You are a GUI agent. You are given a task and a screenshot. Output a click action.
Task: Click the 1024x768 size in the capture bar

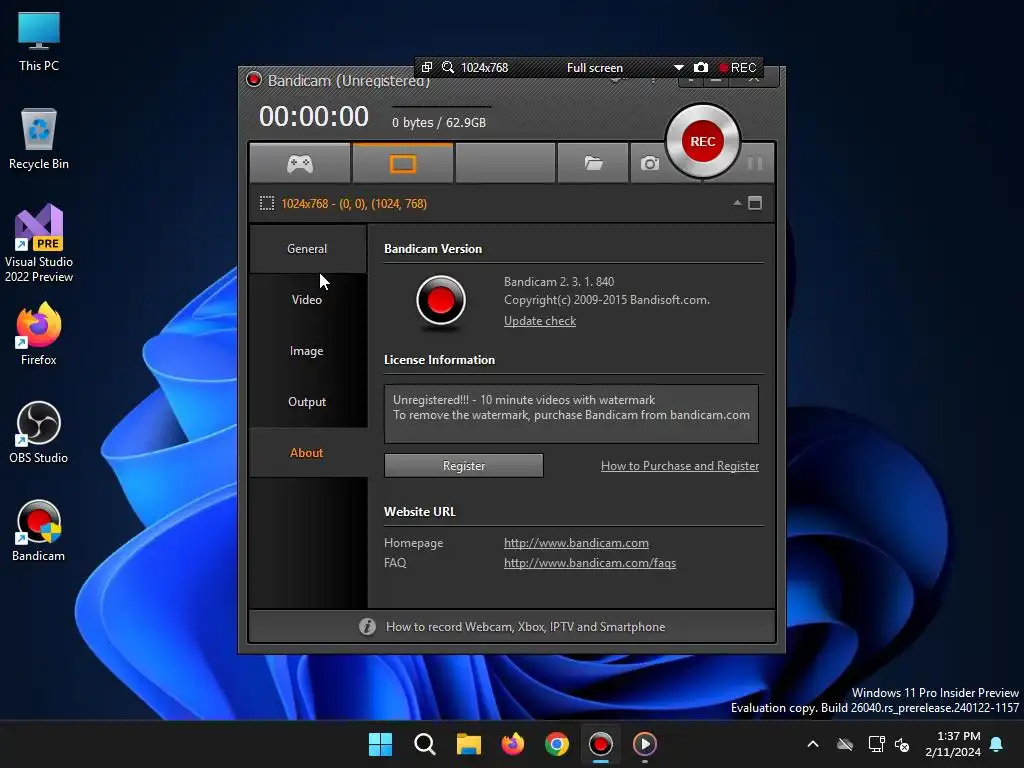(x=485, y=67)
